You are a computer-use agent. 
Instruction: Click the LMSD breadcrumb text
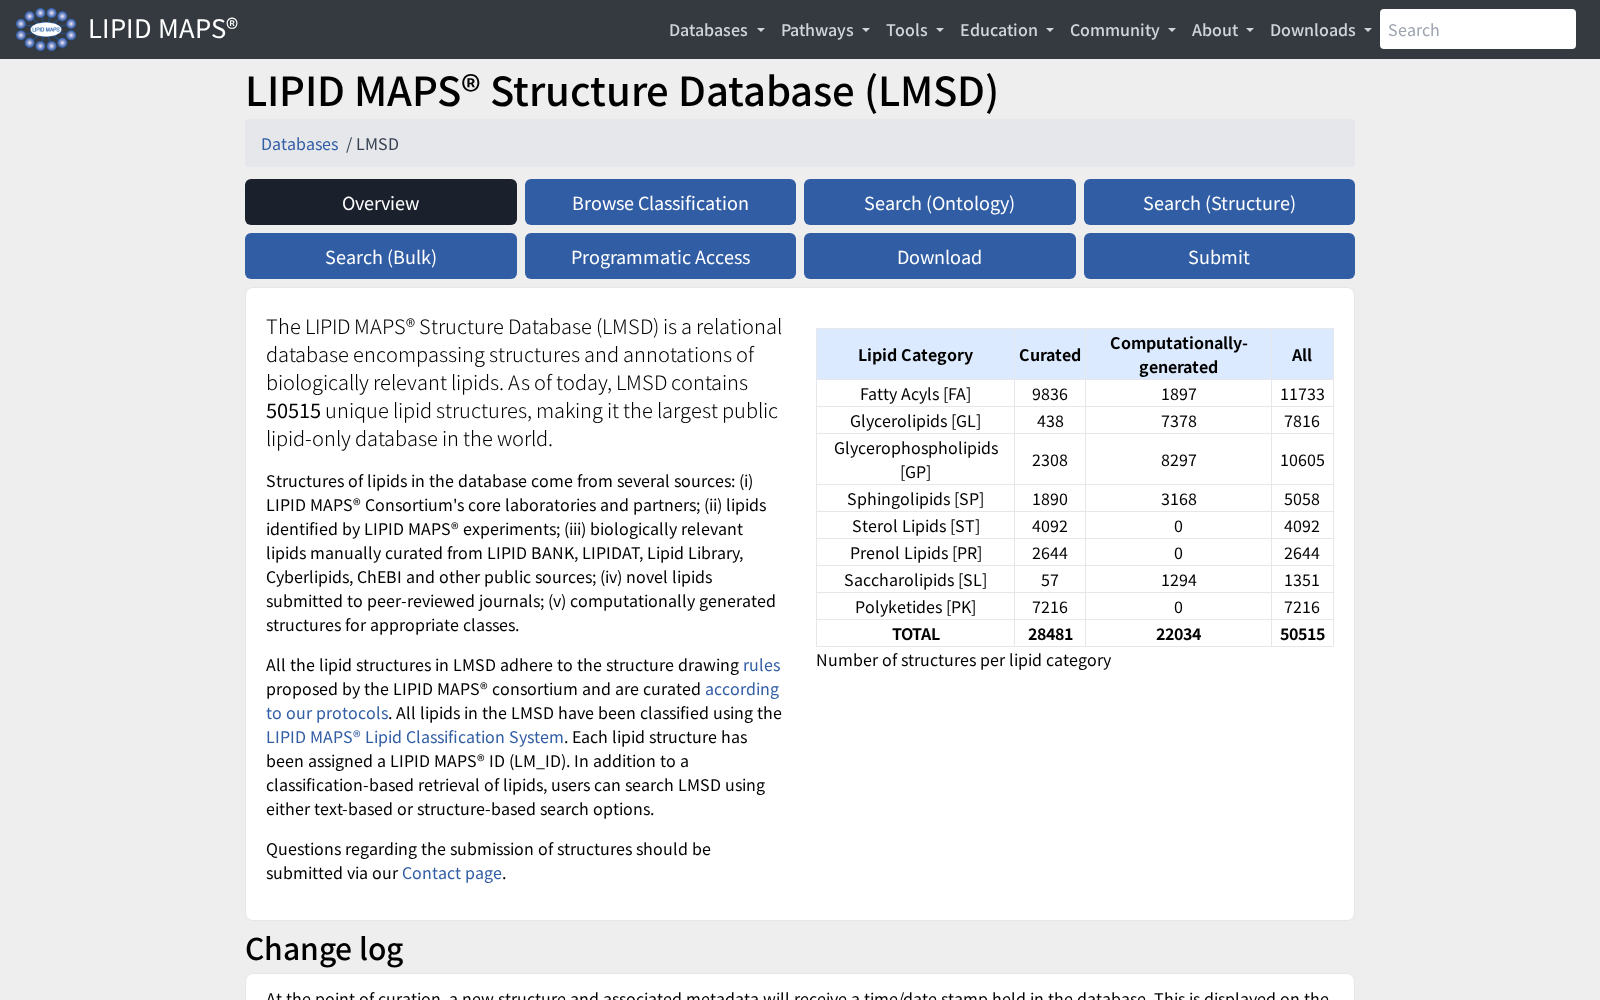click(377, 144)
